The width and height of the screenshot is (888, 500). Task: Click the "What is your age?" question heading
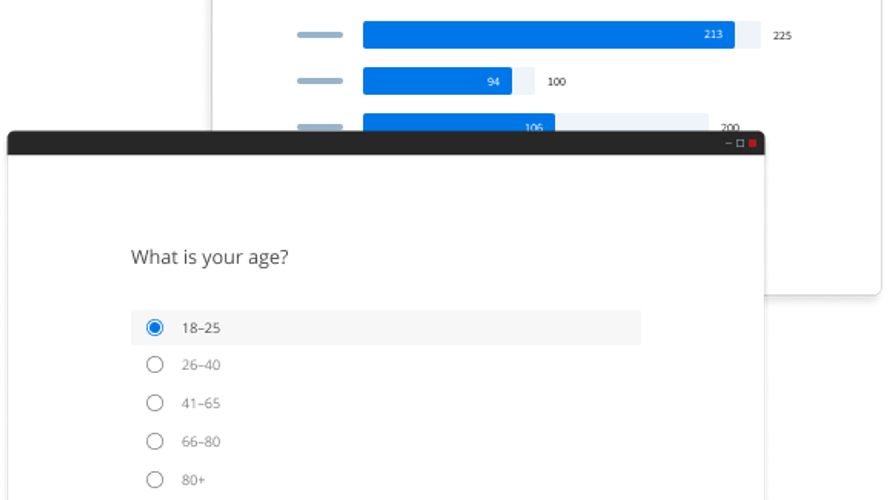(x=210, y=257)
